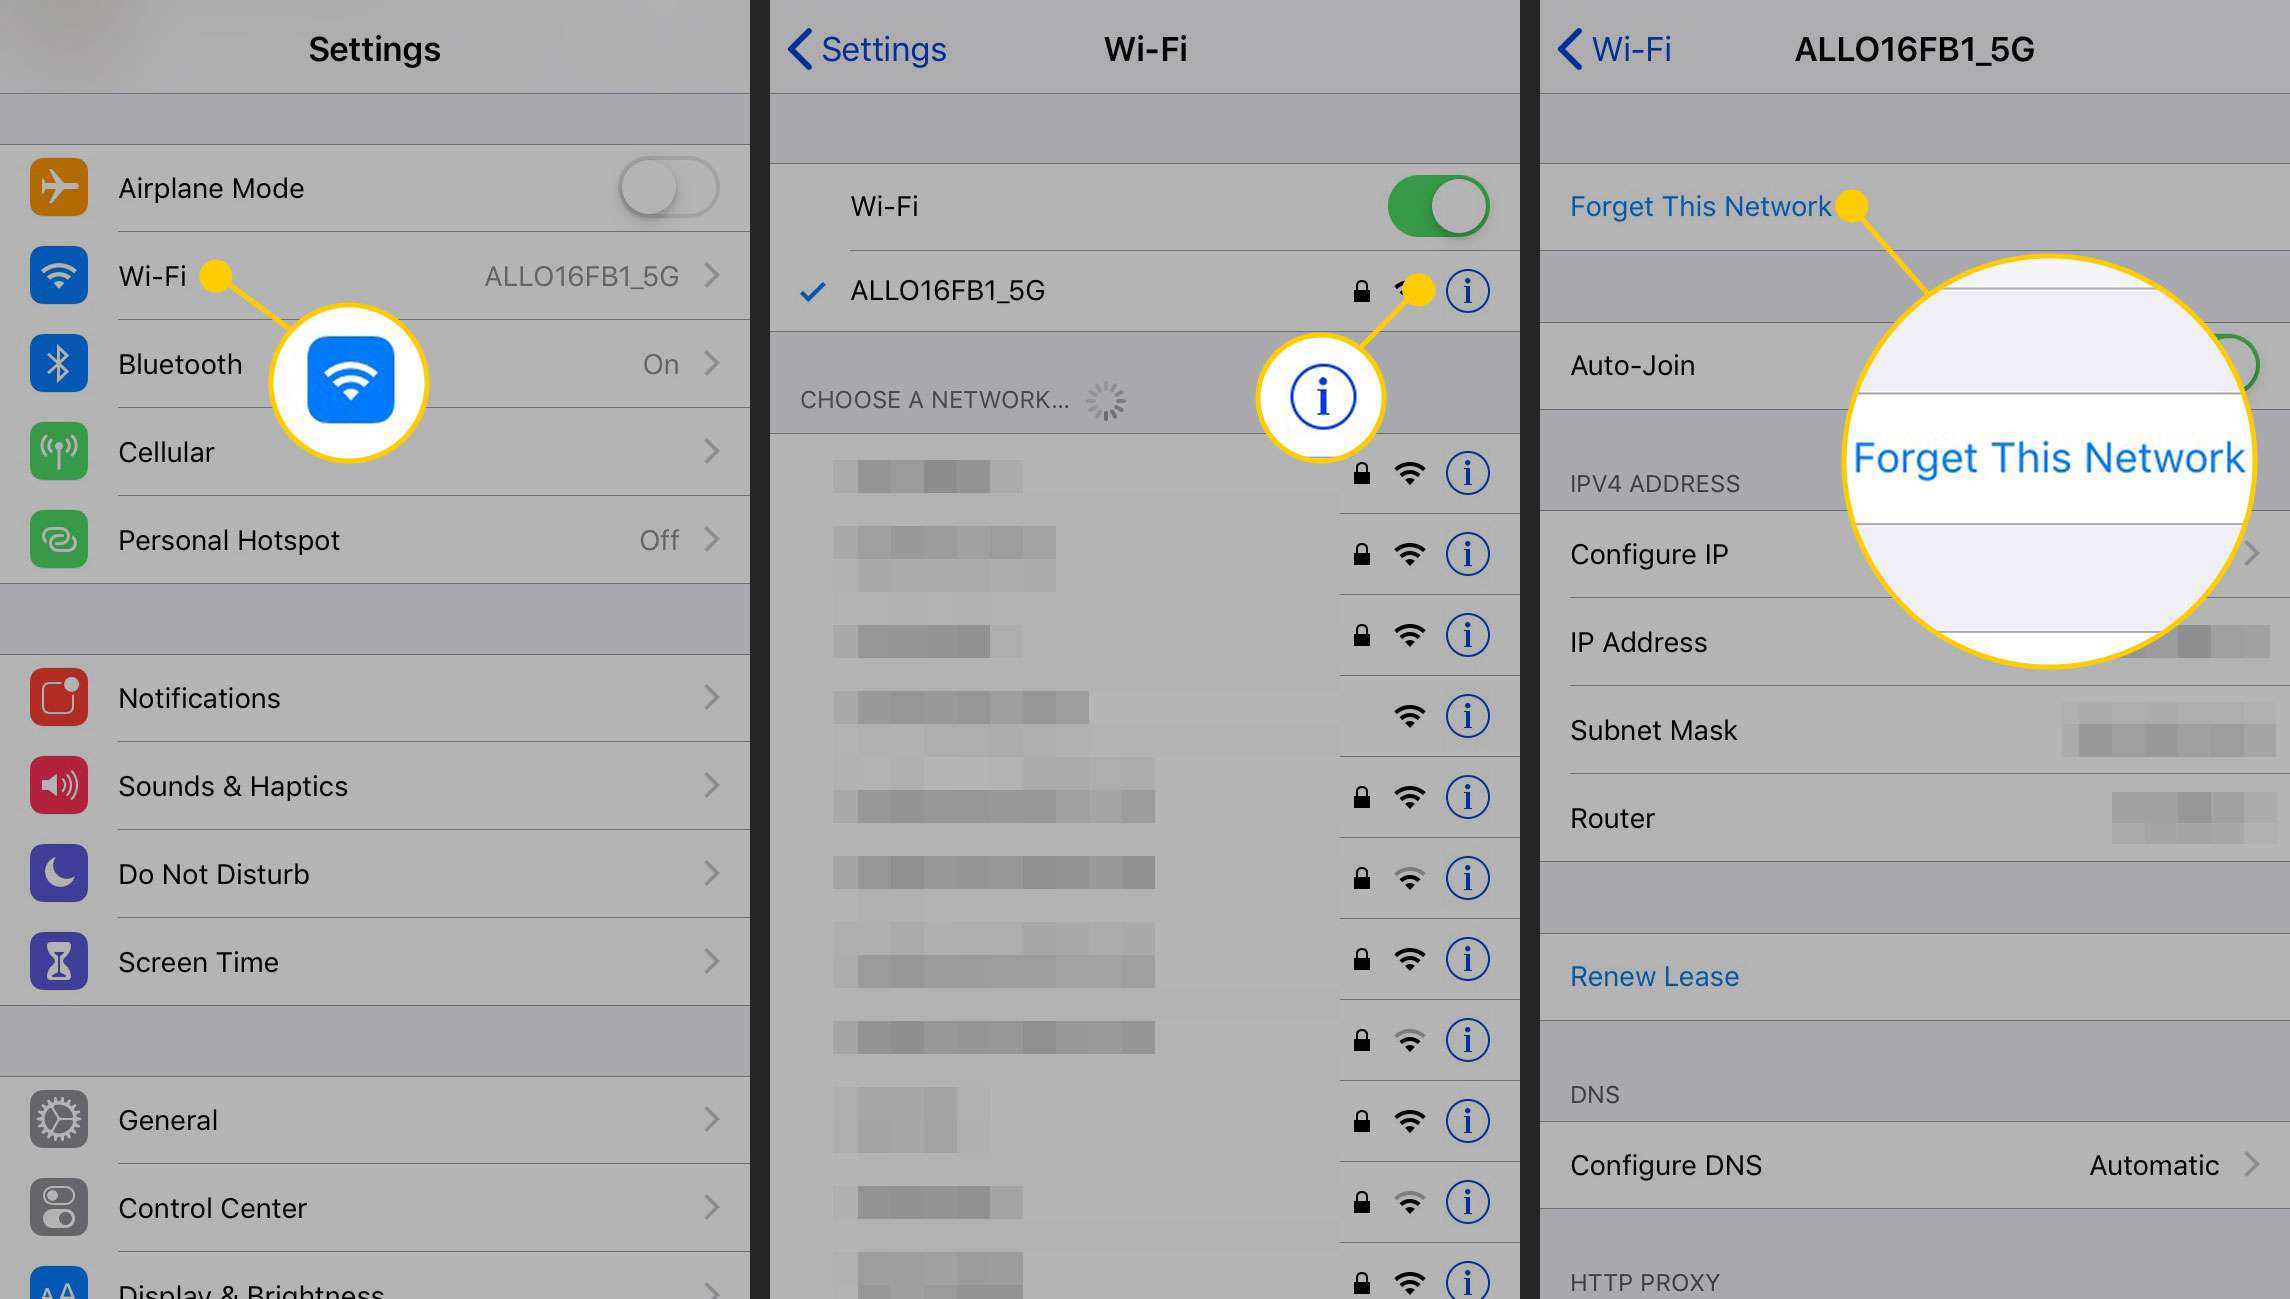Viewport: 2290px width, 1299px height.
Task: Tap Renew Lease button
Action: 1655,975
